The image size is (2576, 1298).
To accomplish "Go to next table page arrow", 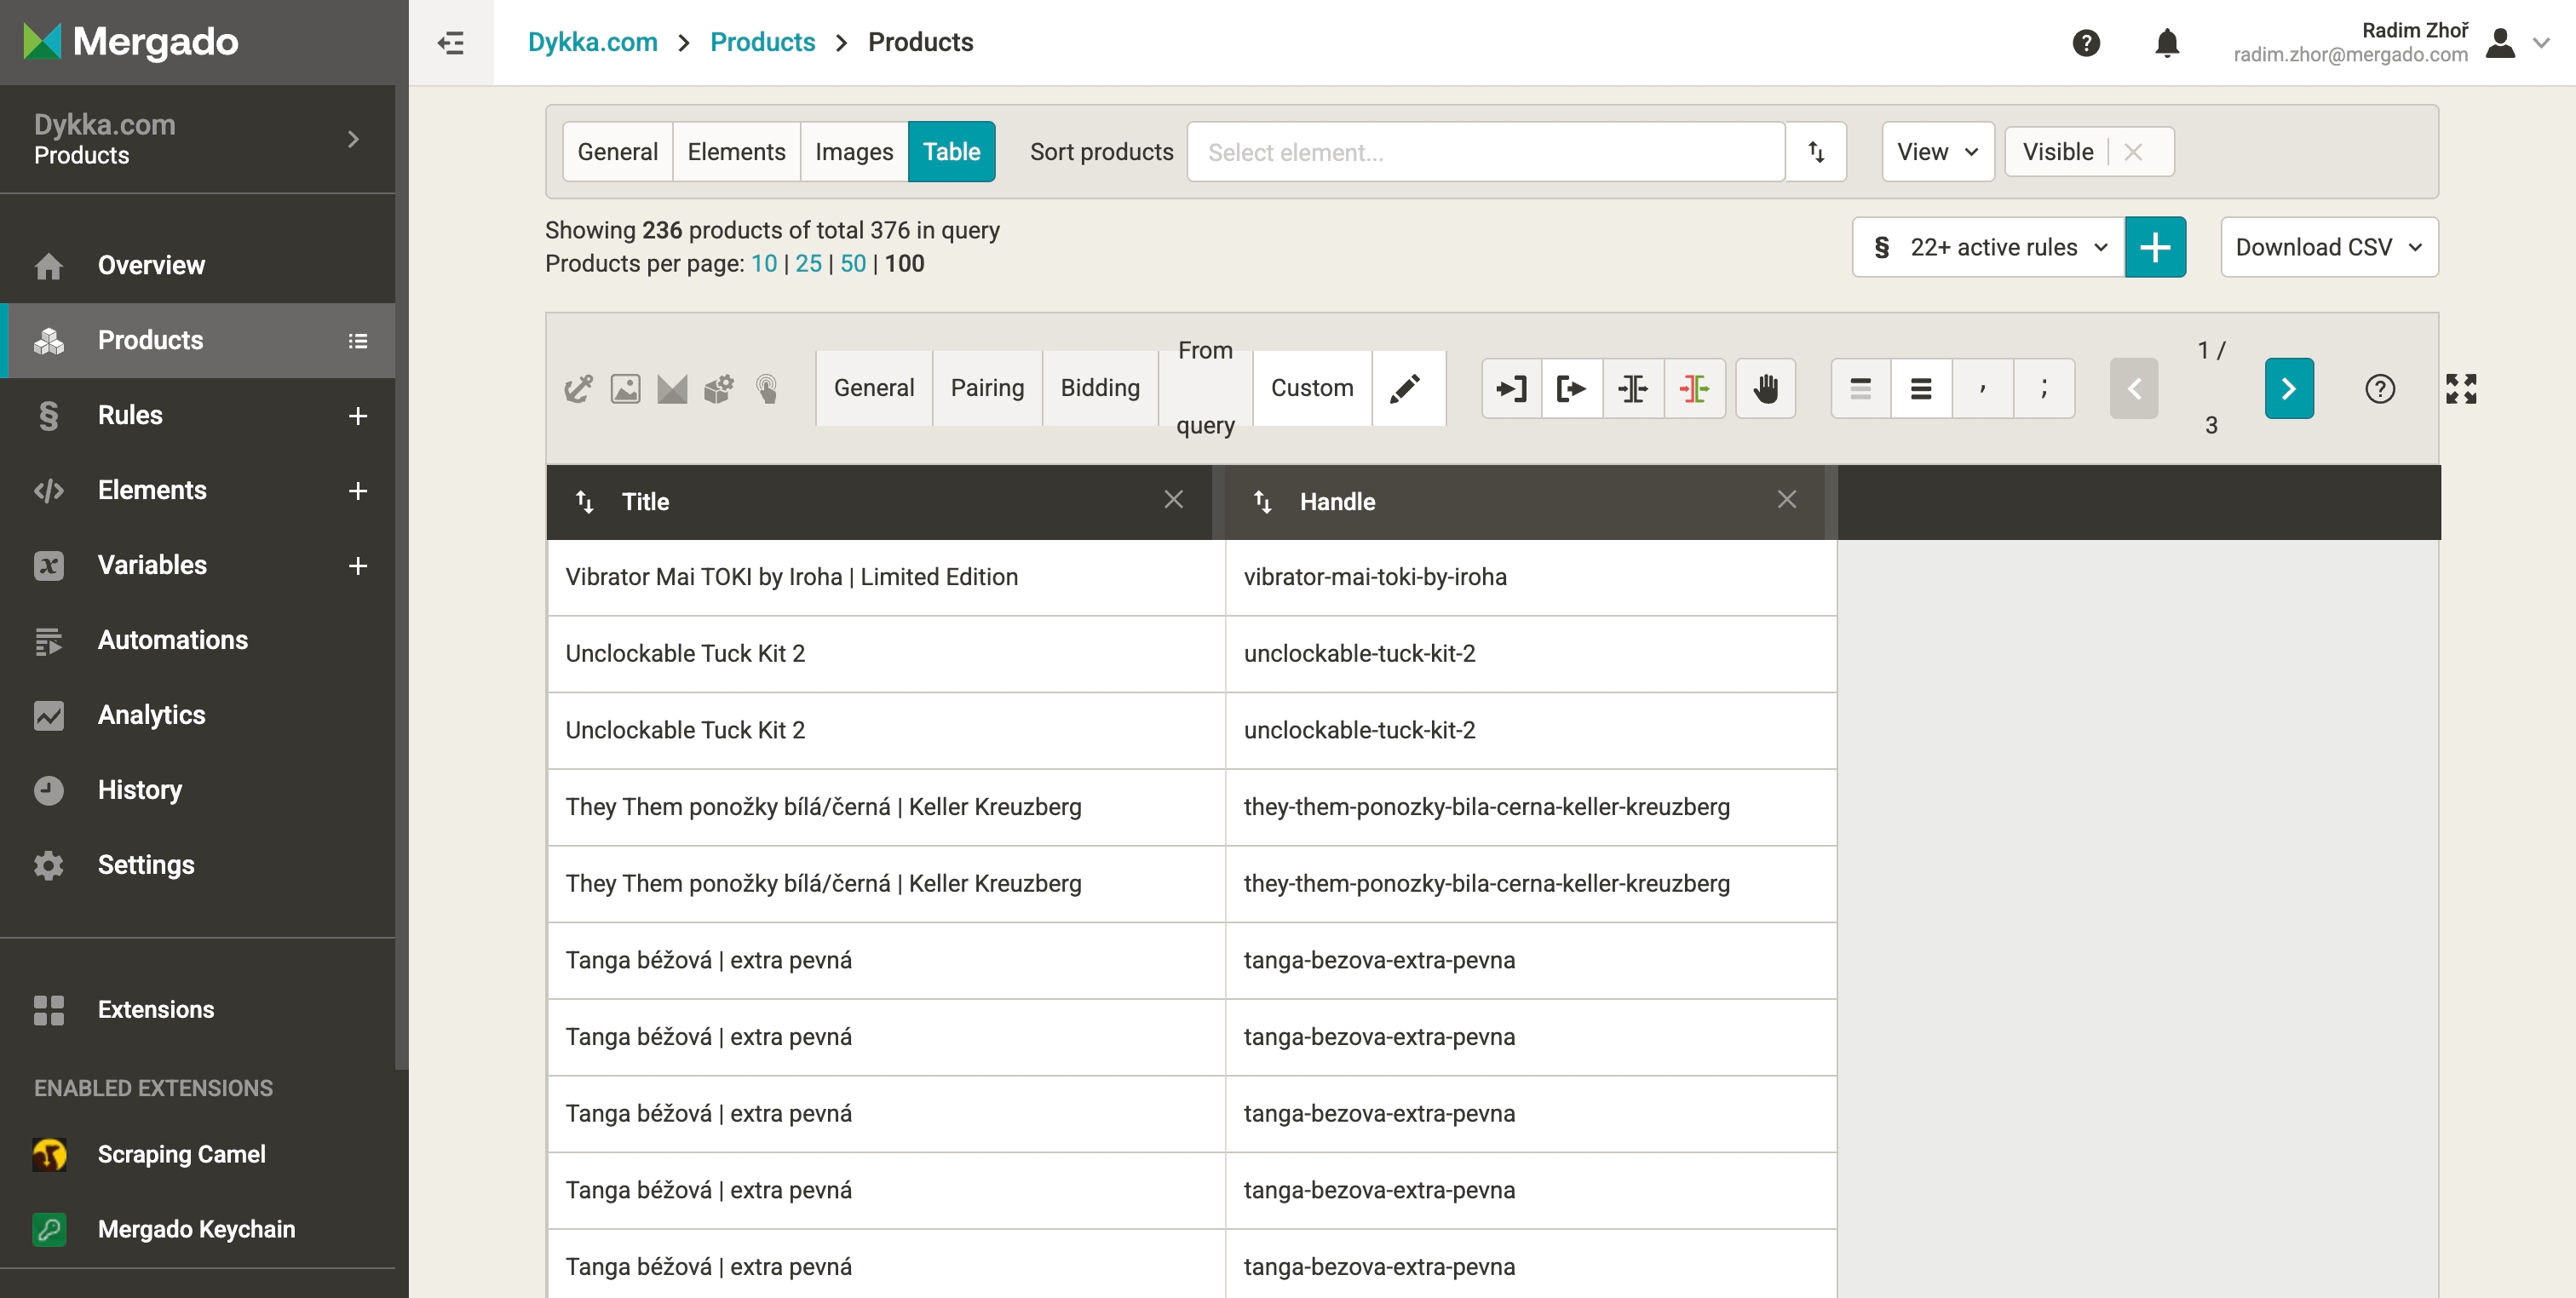I will [2288, 388].
